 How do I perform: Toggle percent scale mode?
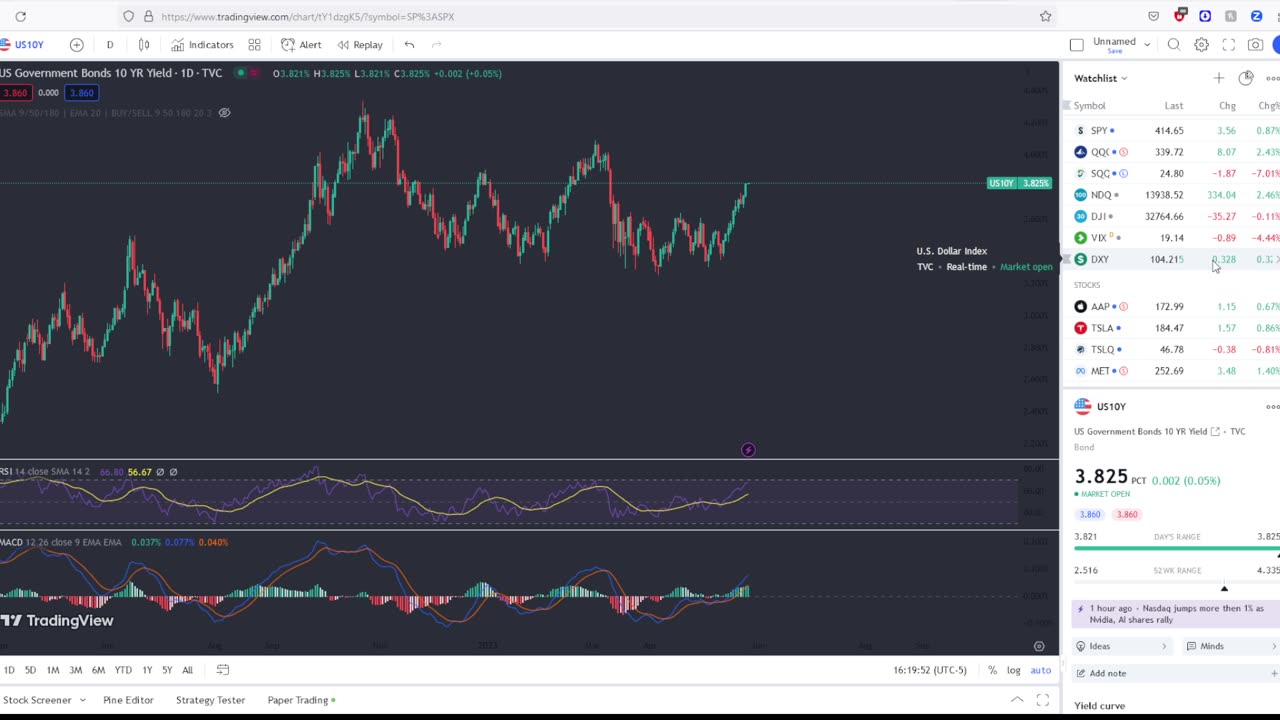click(x=992, y=670)
